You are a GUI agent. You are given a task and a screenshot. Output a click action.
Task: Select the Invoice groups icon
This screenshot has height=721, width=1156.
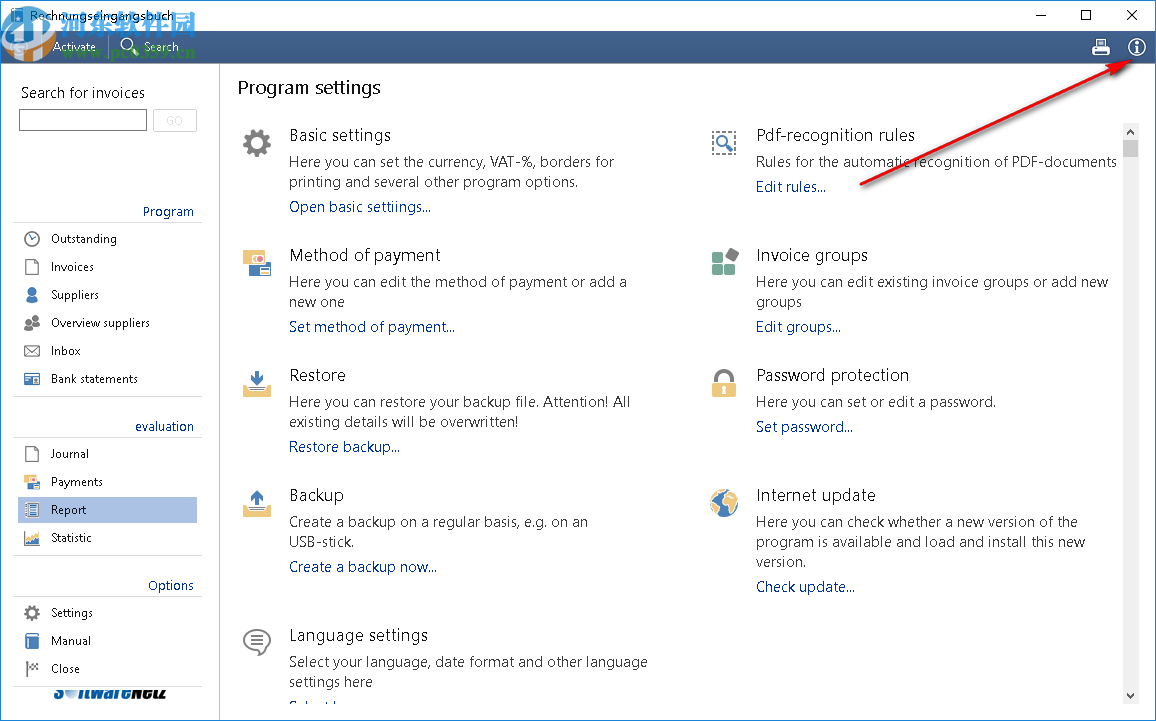point(724,262)
